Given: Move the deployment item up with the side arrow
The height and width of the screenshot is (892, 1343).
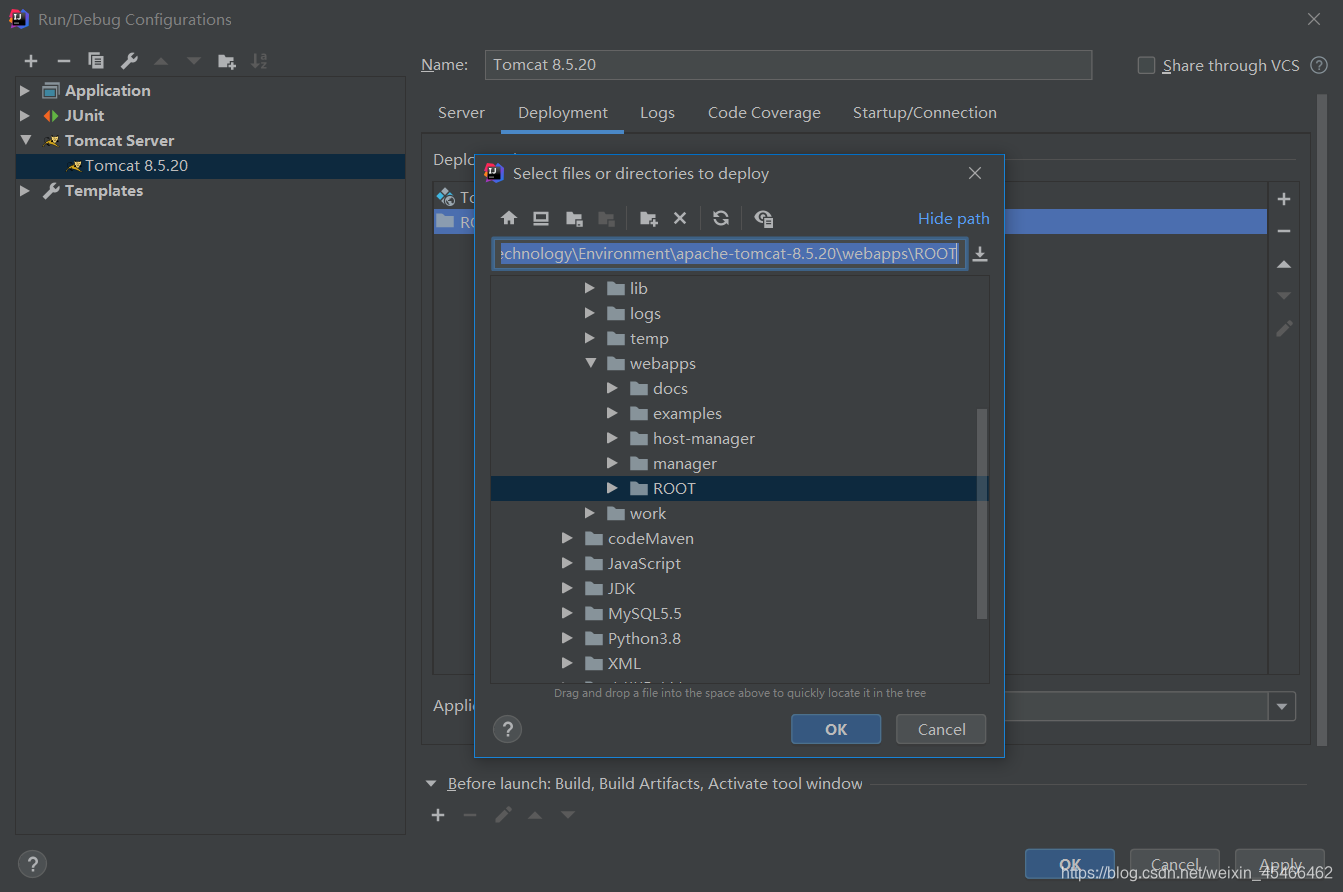Looking at the screenshot, I should coord(1284,264).
